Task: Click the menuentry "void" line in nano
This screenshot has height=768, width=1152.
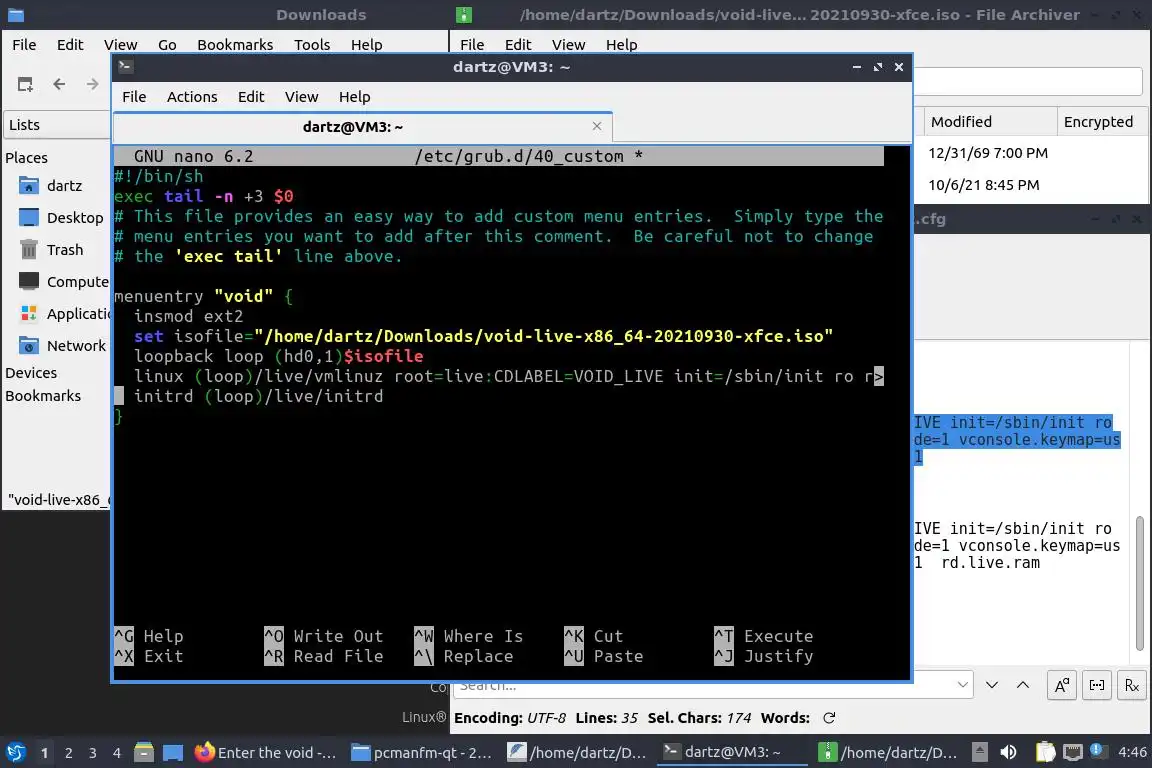Action: [204, 296]
